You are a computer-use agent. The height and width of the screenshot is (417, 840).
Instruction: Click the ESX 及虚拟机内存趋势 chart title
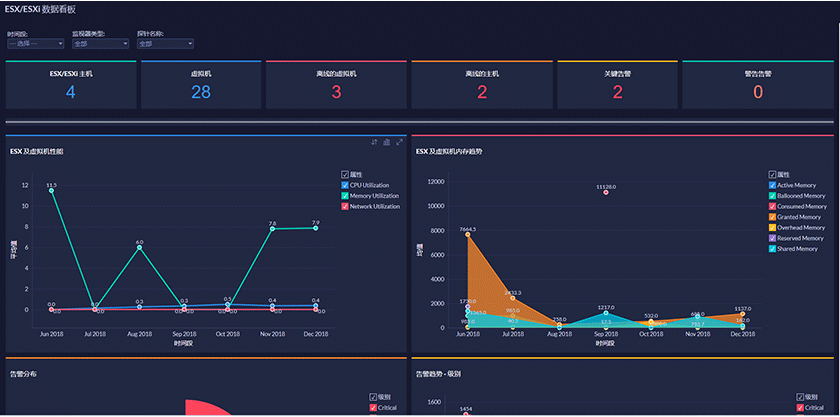pos(449,152)
